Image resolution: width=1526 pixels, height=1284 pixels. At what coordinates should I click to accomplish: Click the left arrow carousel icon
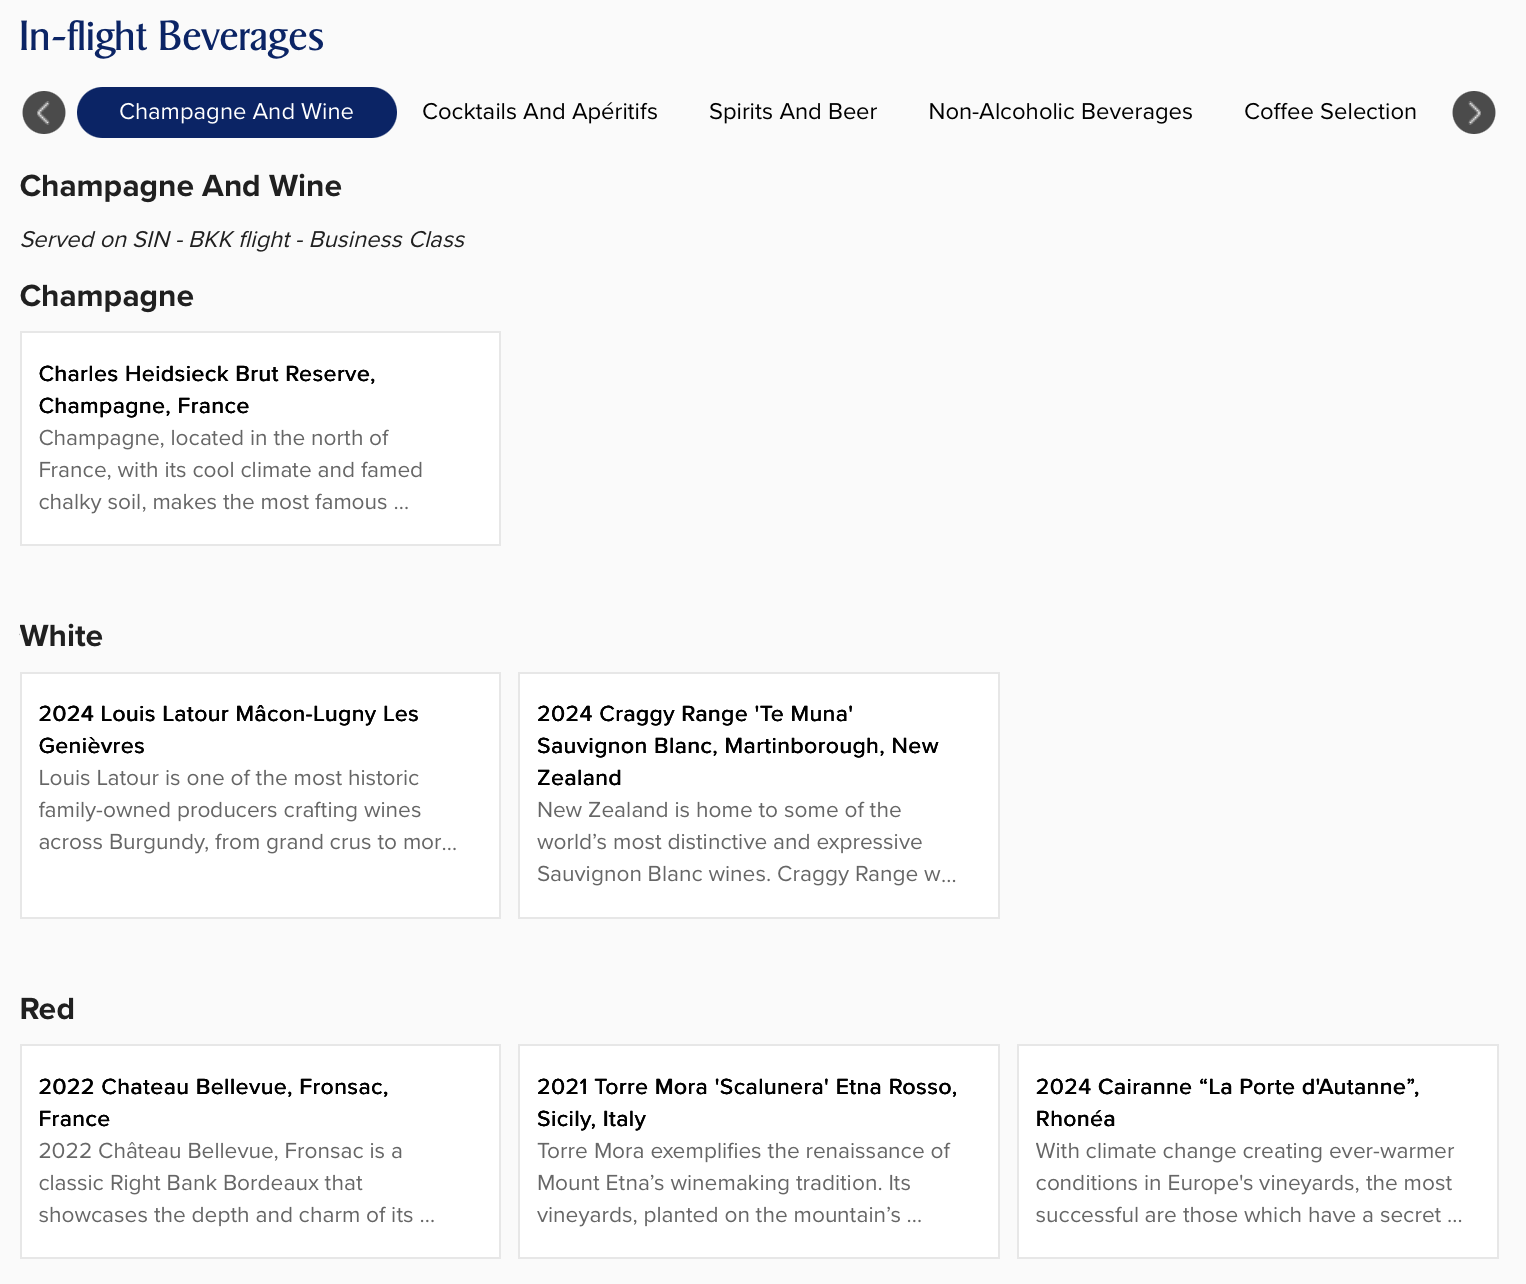[44, 112]
